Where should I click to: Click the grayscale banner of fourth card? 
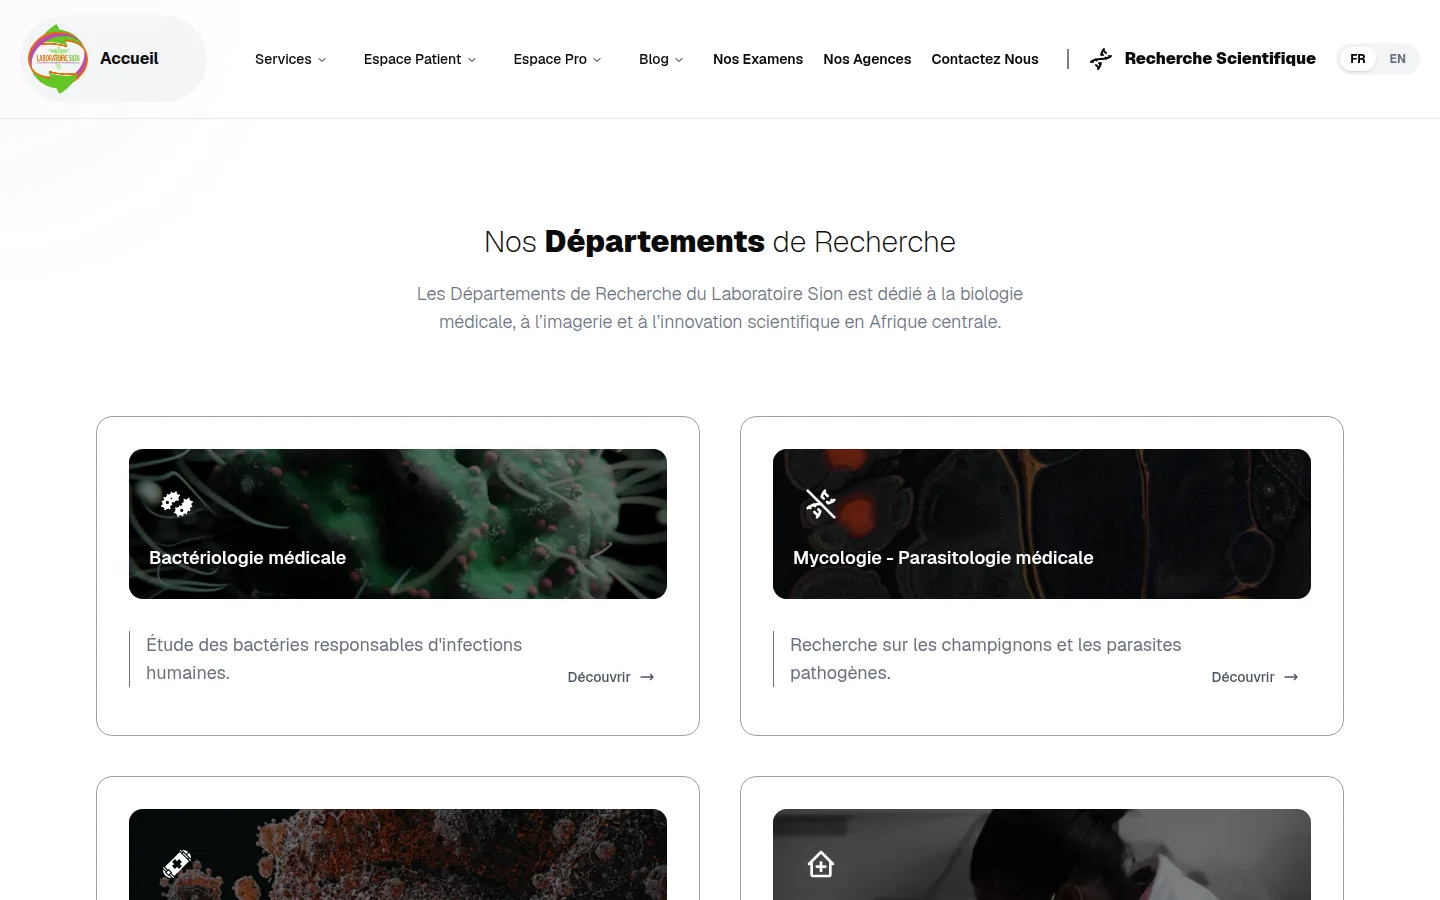click(x=1042, y=855)
